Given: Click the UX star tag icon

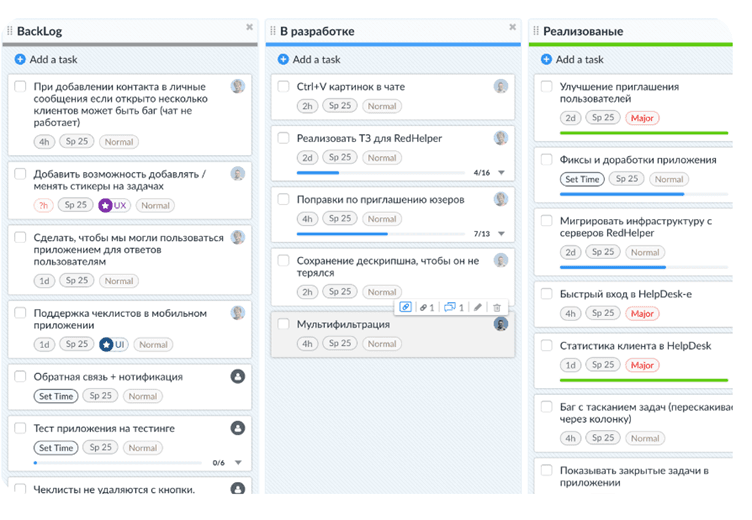Looking at the screenshot, I should (105, 205).
